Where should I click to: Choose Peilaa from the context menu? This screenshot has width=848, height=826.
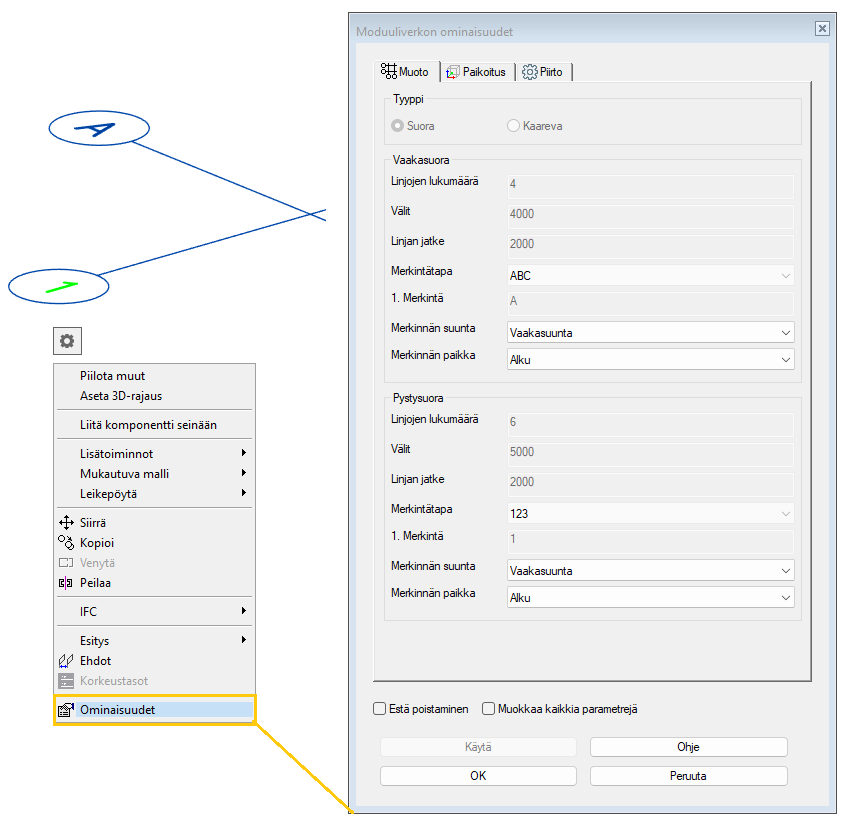coord(155,583)
